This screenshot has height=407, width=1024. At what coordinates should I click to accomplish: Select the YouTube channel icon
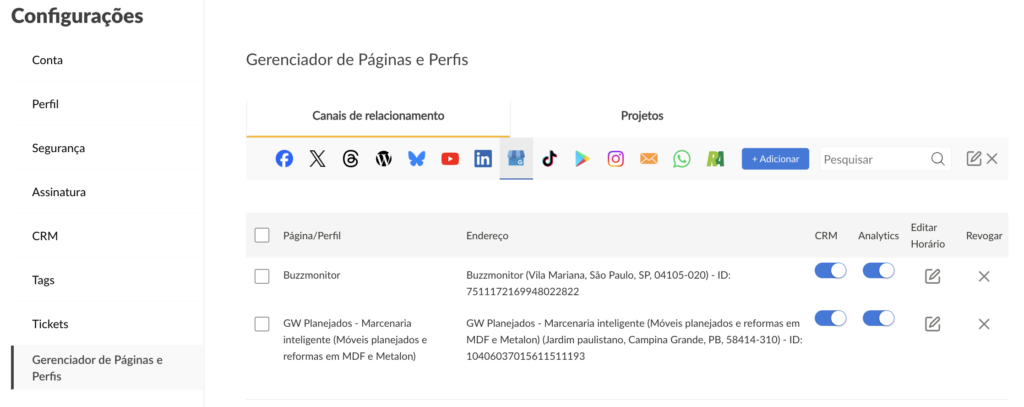pos(450,159)
